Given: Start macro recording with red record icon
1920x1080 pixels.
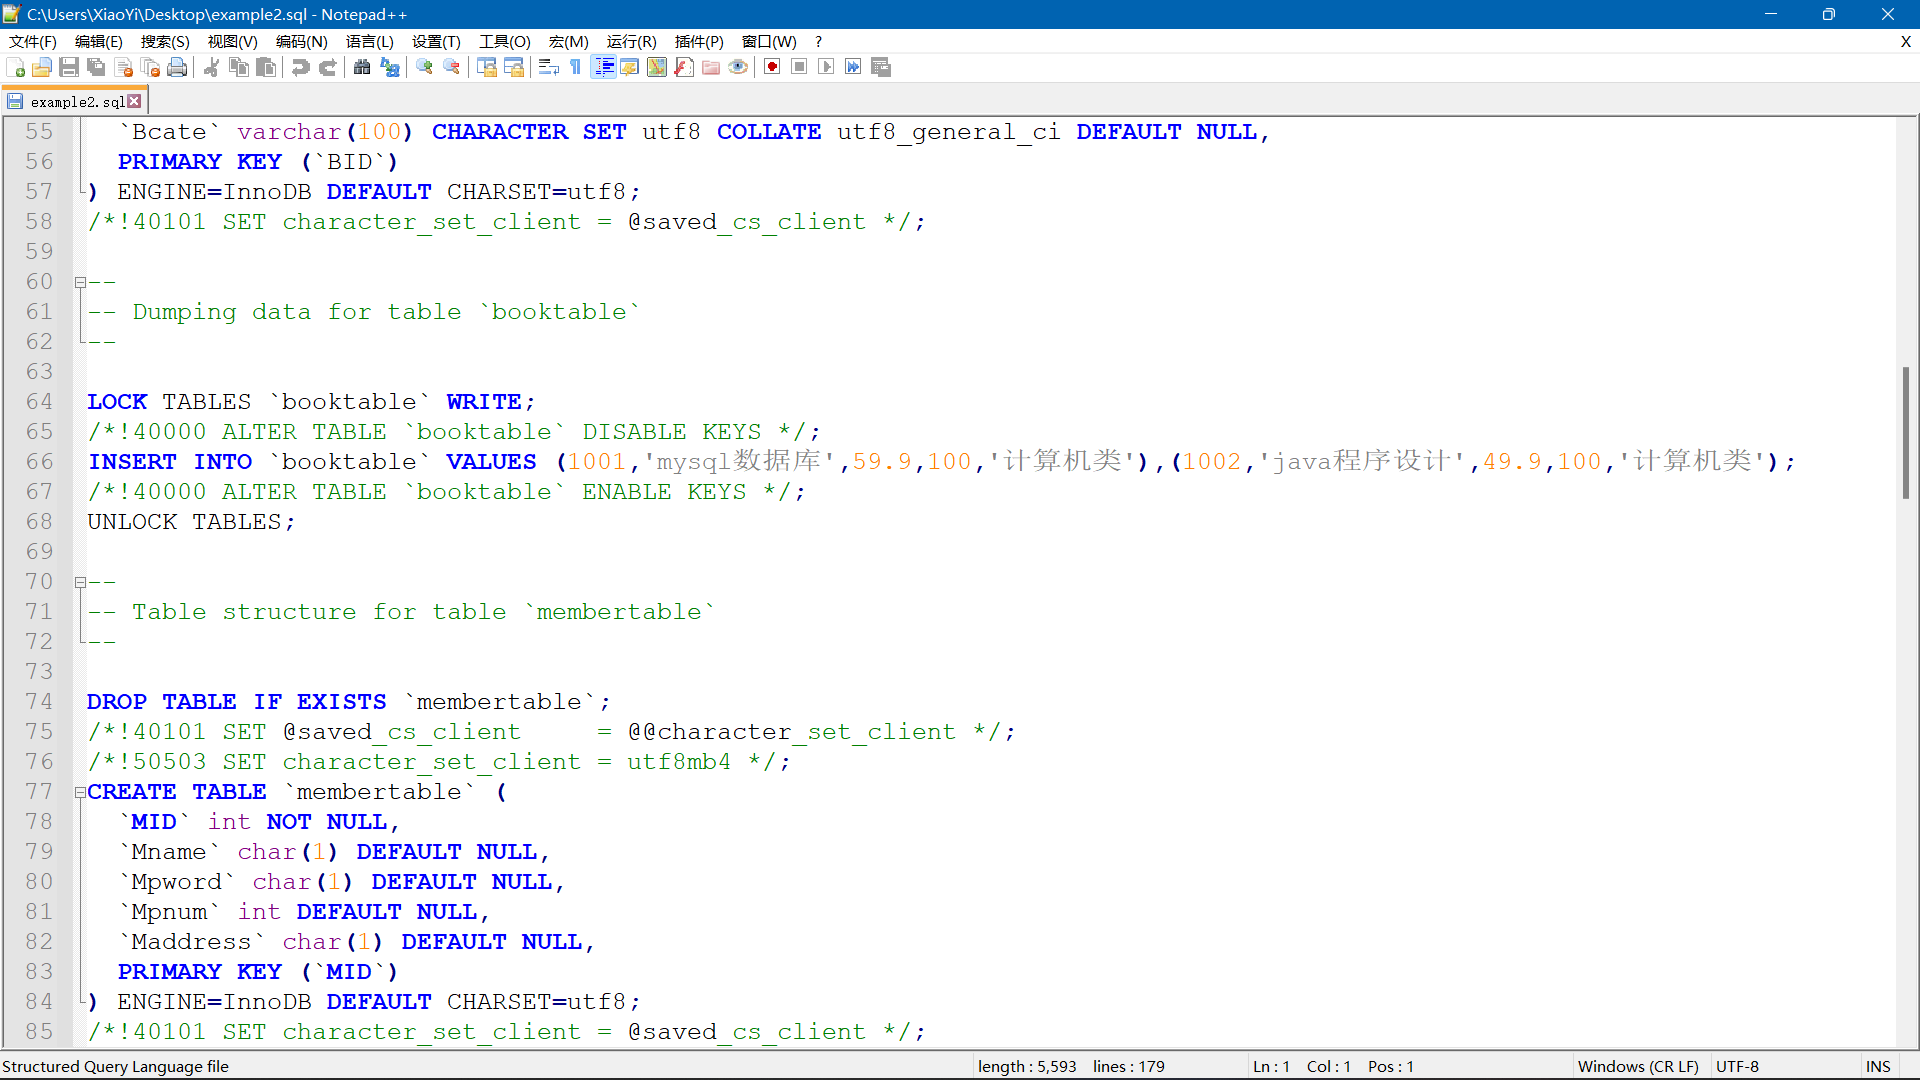Looking at the screenshot, I should point(771,67).
